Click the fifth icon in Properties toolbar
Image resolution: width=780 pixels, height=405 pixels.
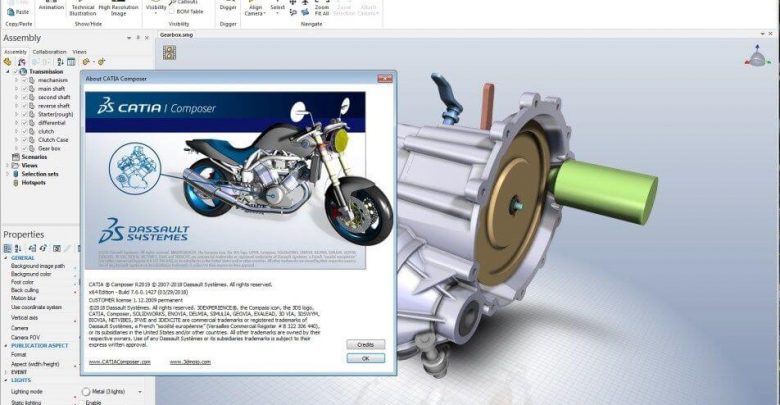point(57,248)
